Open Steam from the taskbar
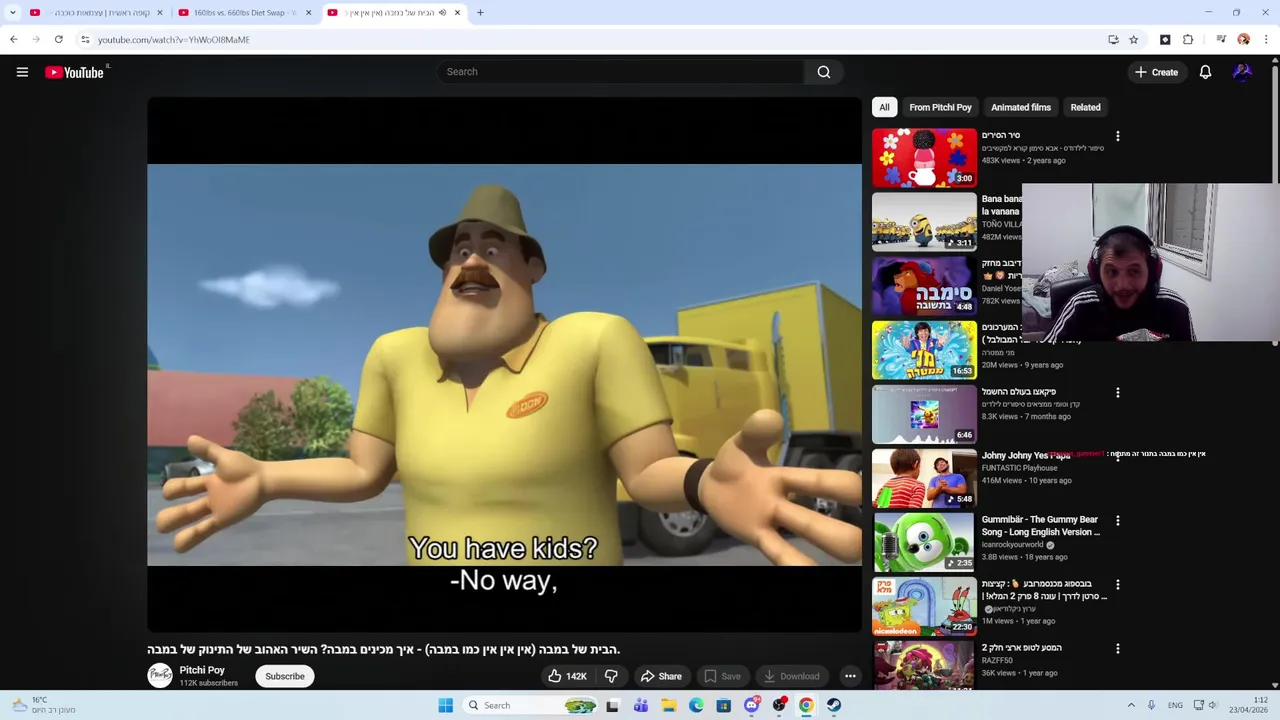The image size is (1280, 720). (x=833, y=705)
